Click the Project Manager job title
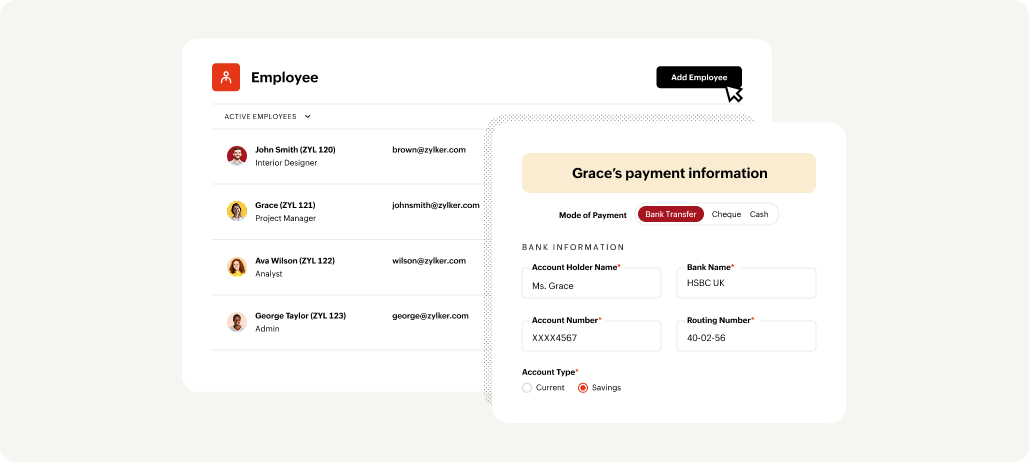Screen dimensions: 1029x462 click(x=285, y=219)
